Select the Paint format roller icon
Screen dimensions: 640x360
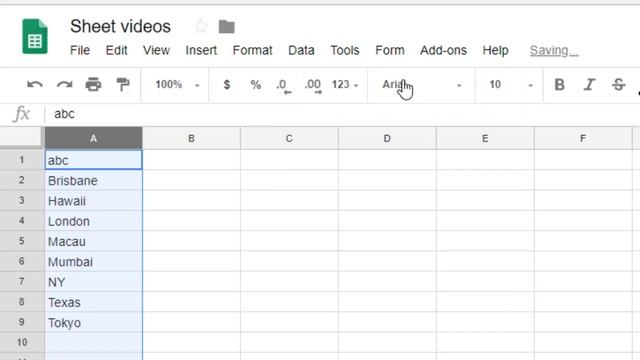(x=122, y=84)
